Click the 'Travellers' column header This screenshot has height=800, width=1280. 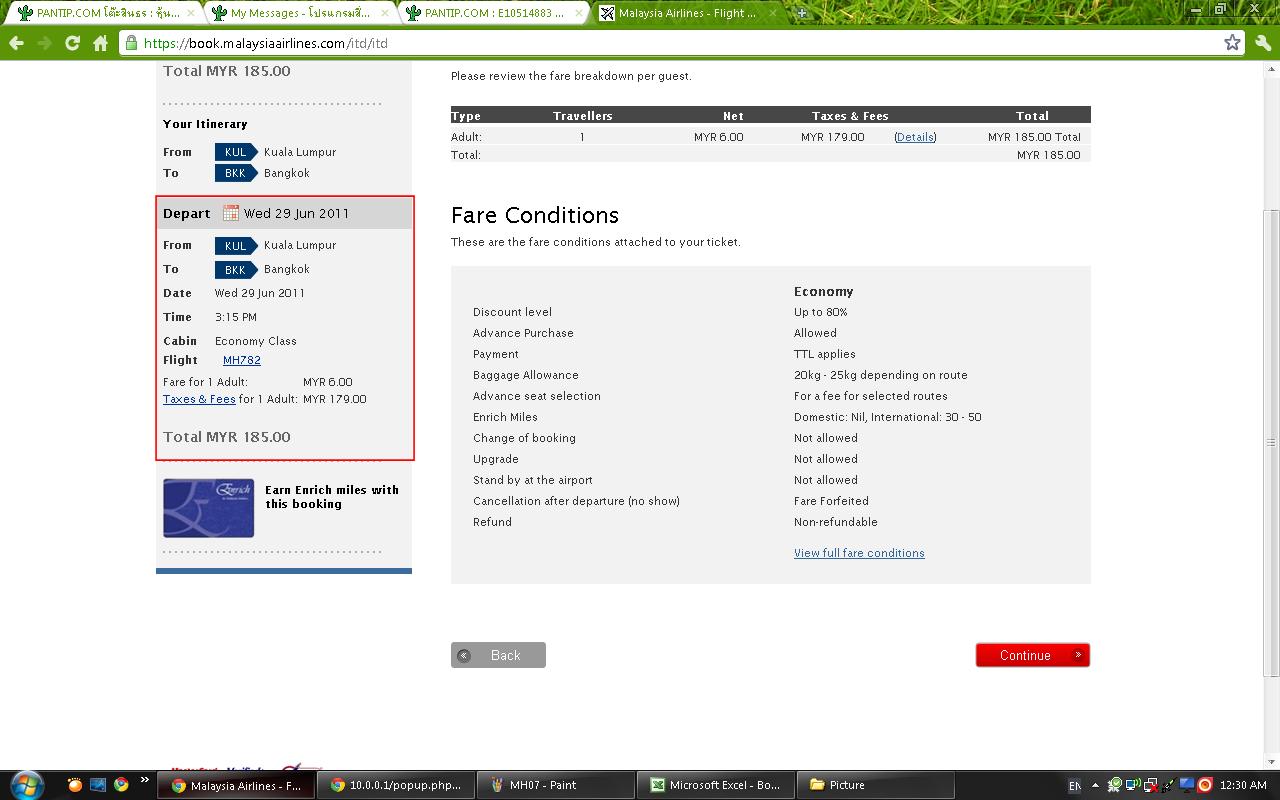pos(583,116)
